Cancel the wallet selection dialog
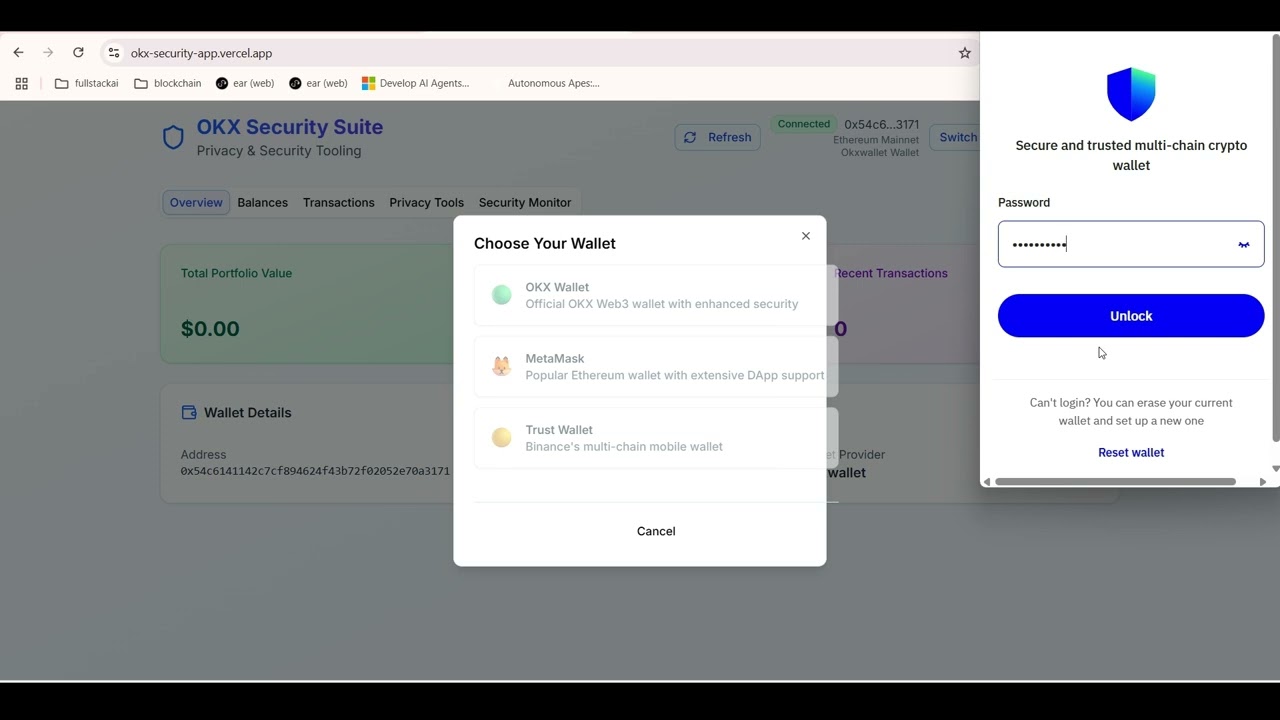Screen dimensions: 1280x720 tap(656, 531)
